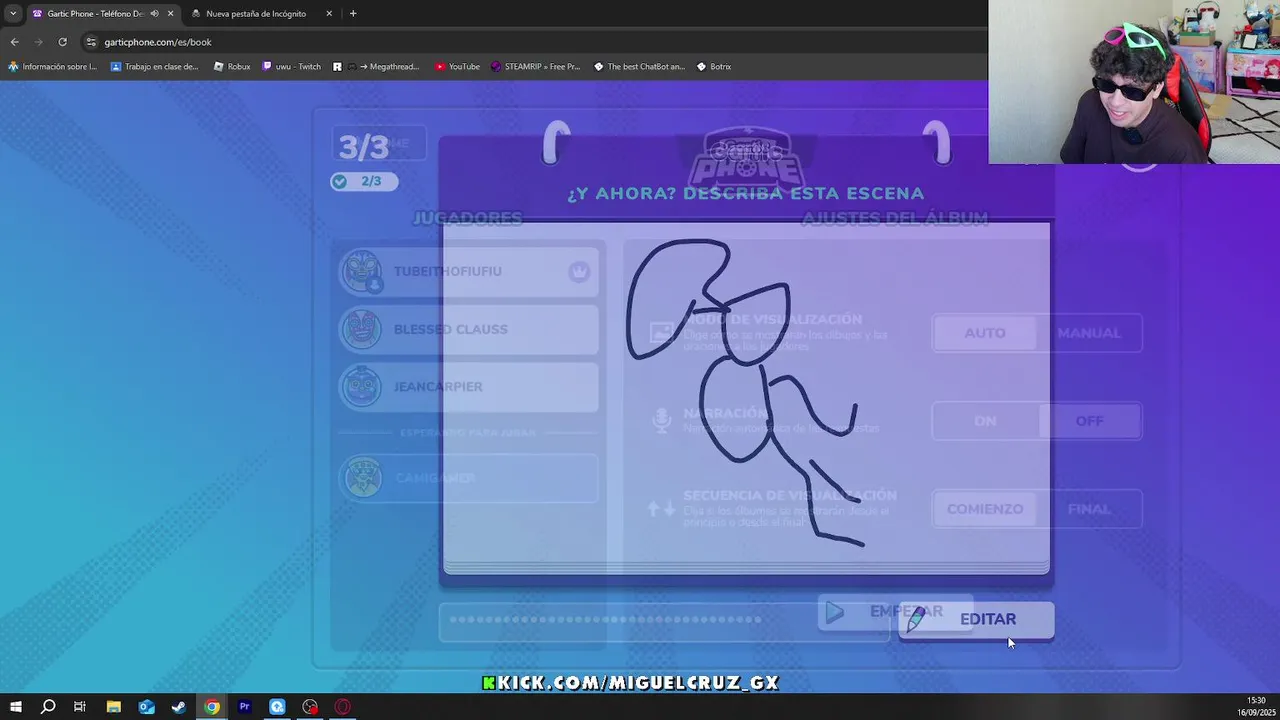Image resolution: width=1280 pixels, height=720 pixels.
Task: Click the blue upload-arrow app taskbar icon
Action: [x=277, y=707]
